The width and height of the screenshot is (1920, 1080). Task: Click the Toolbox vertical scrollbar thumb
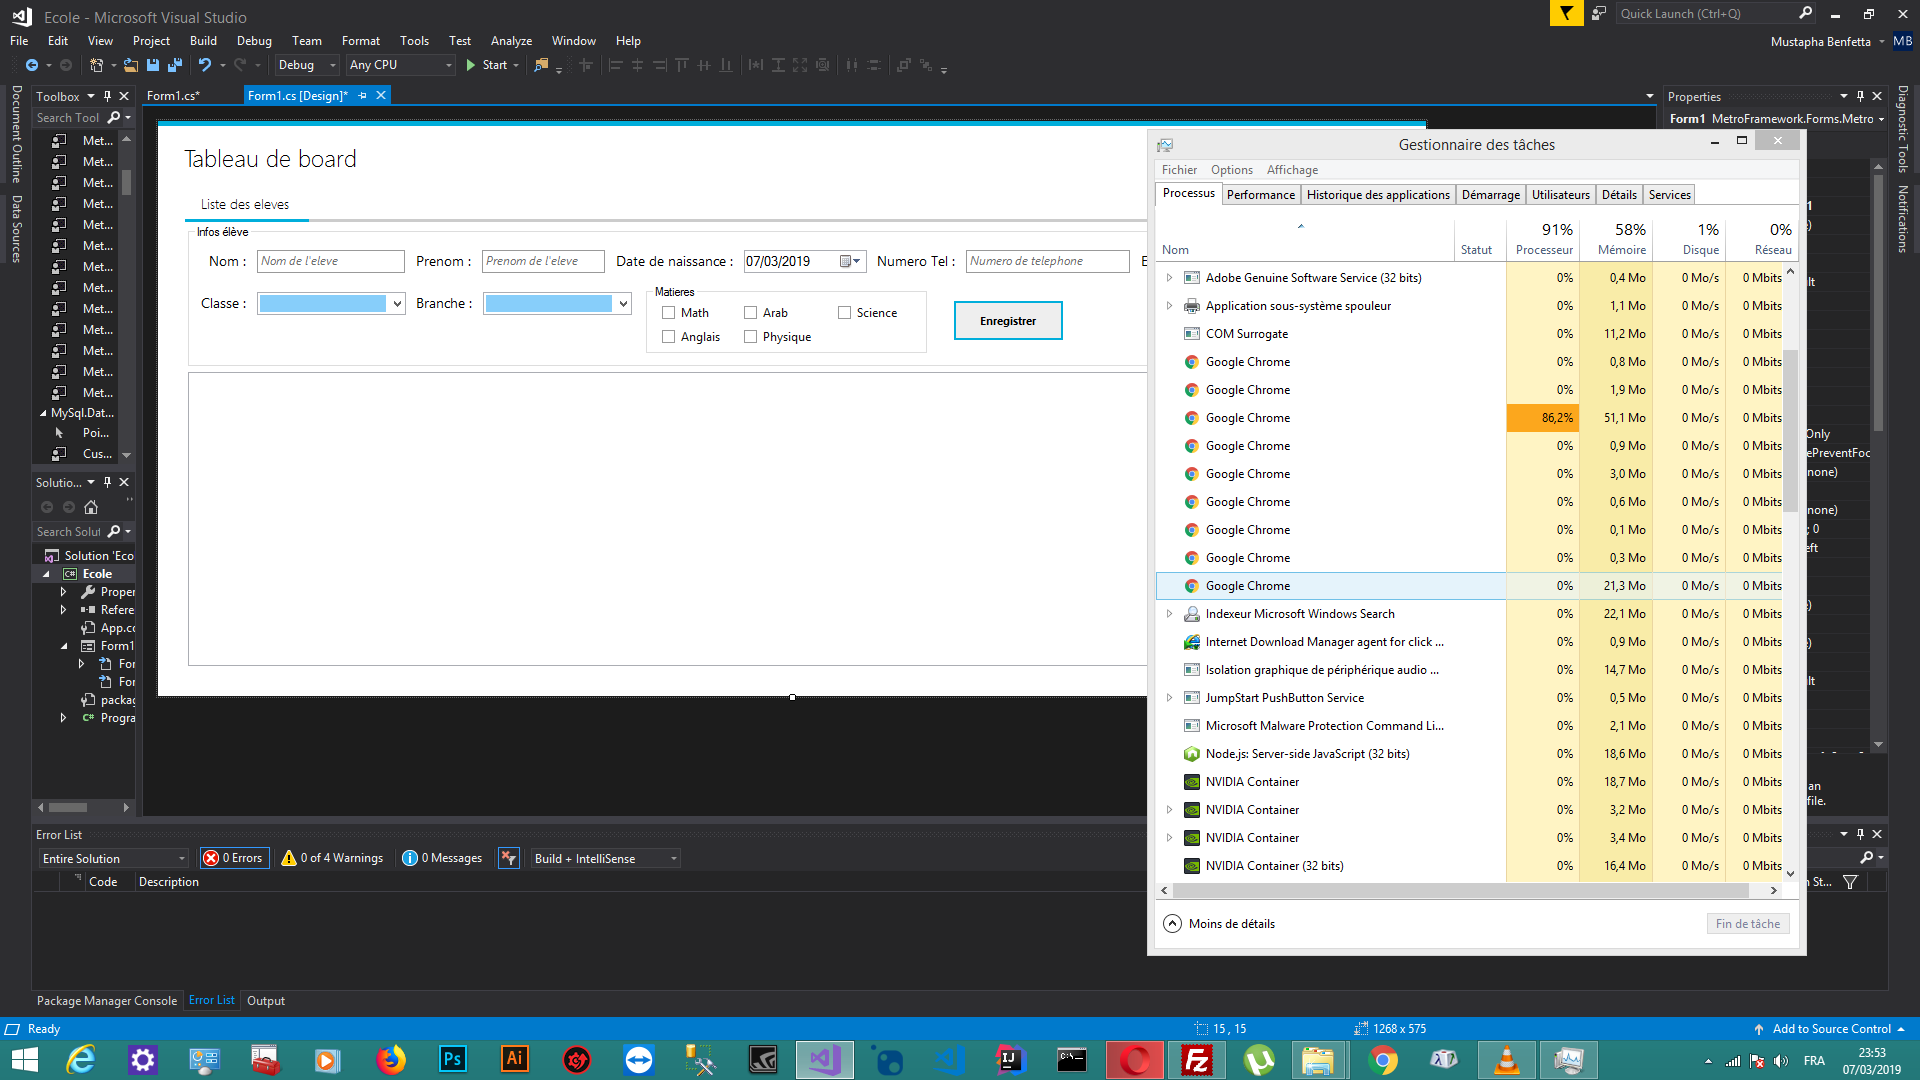(x=126, y=182)
